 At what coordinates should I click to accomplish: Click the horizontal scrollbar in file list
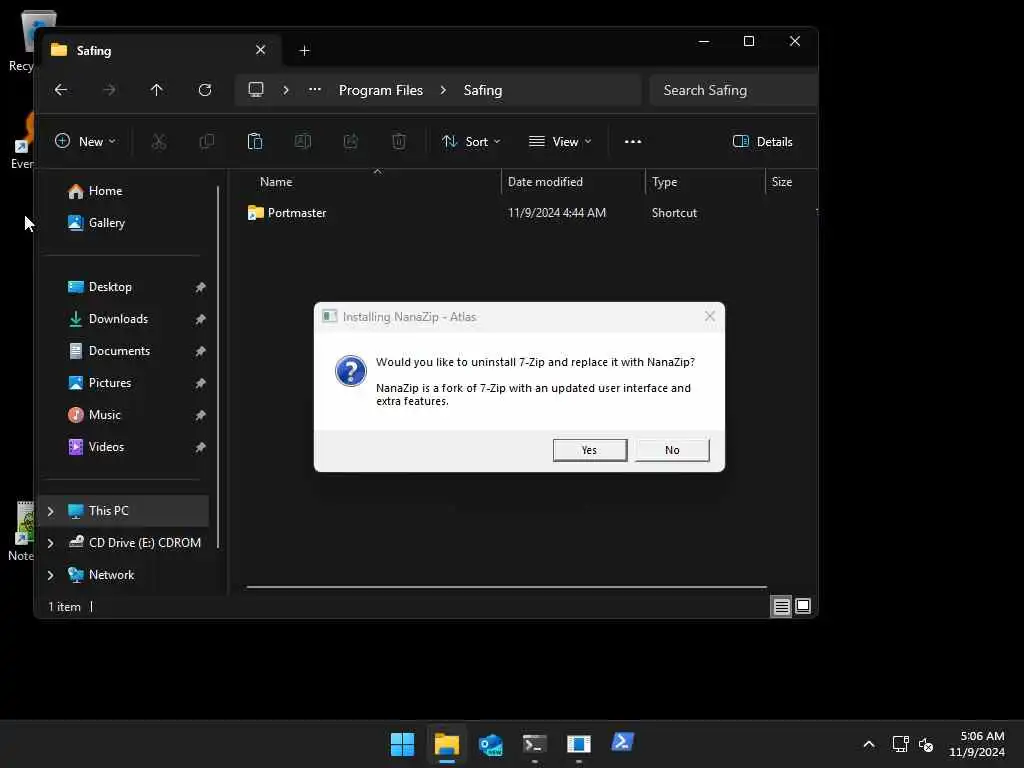click(x=506, y=587)
